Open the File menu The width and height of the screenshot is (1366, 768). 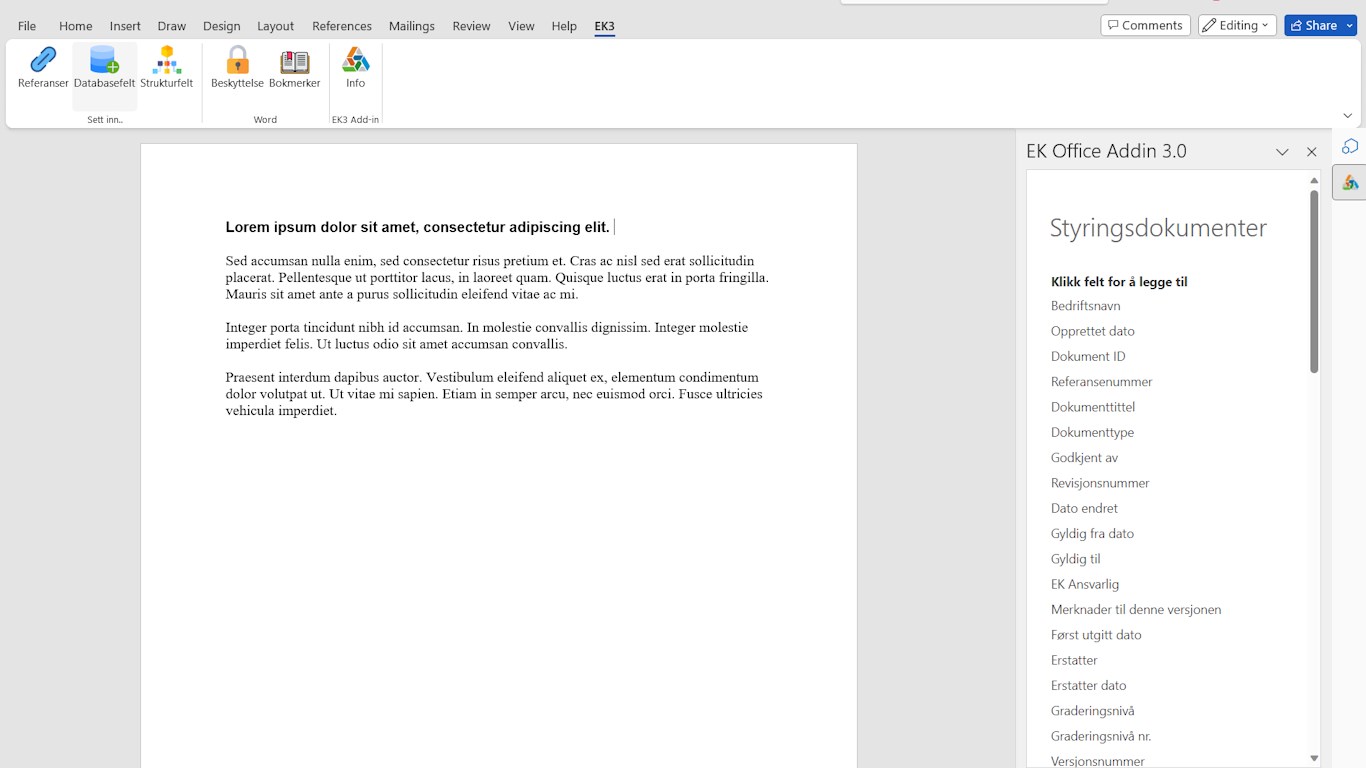(x=27, y=26)
